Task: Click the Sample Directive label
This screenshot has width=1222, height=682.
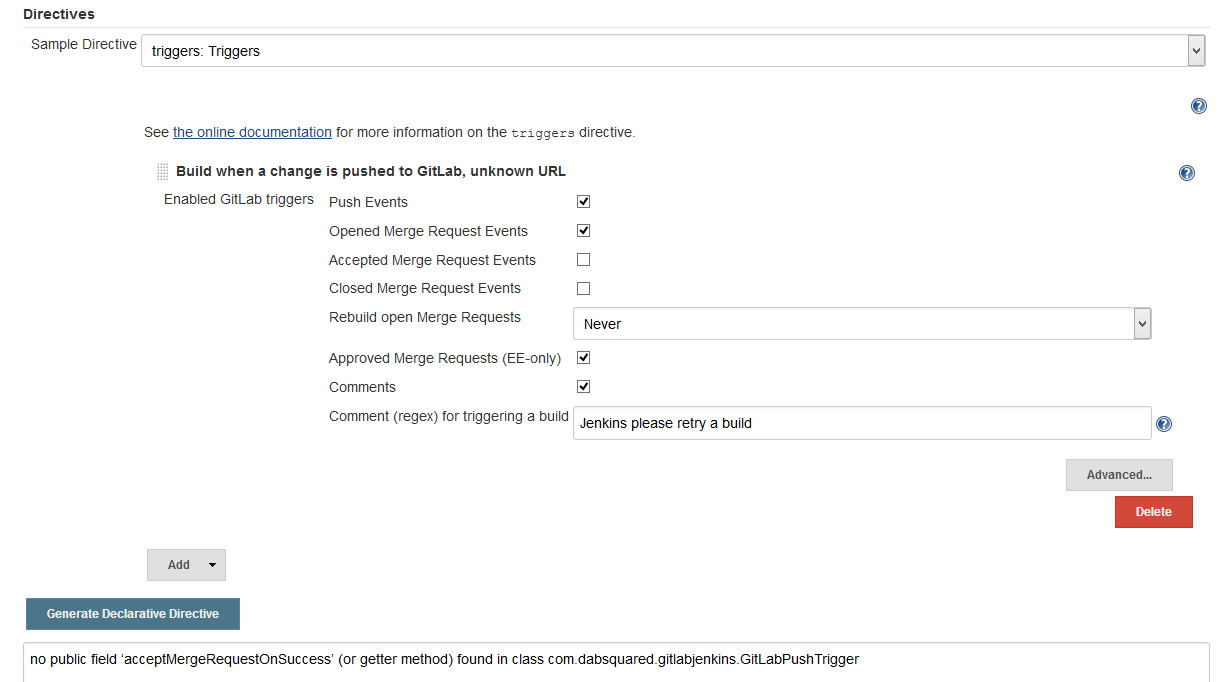Action: tap(84, 44)
